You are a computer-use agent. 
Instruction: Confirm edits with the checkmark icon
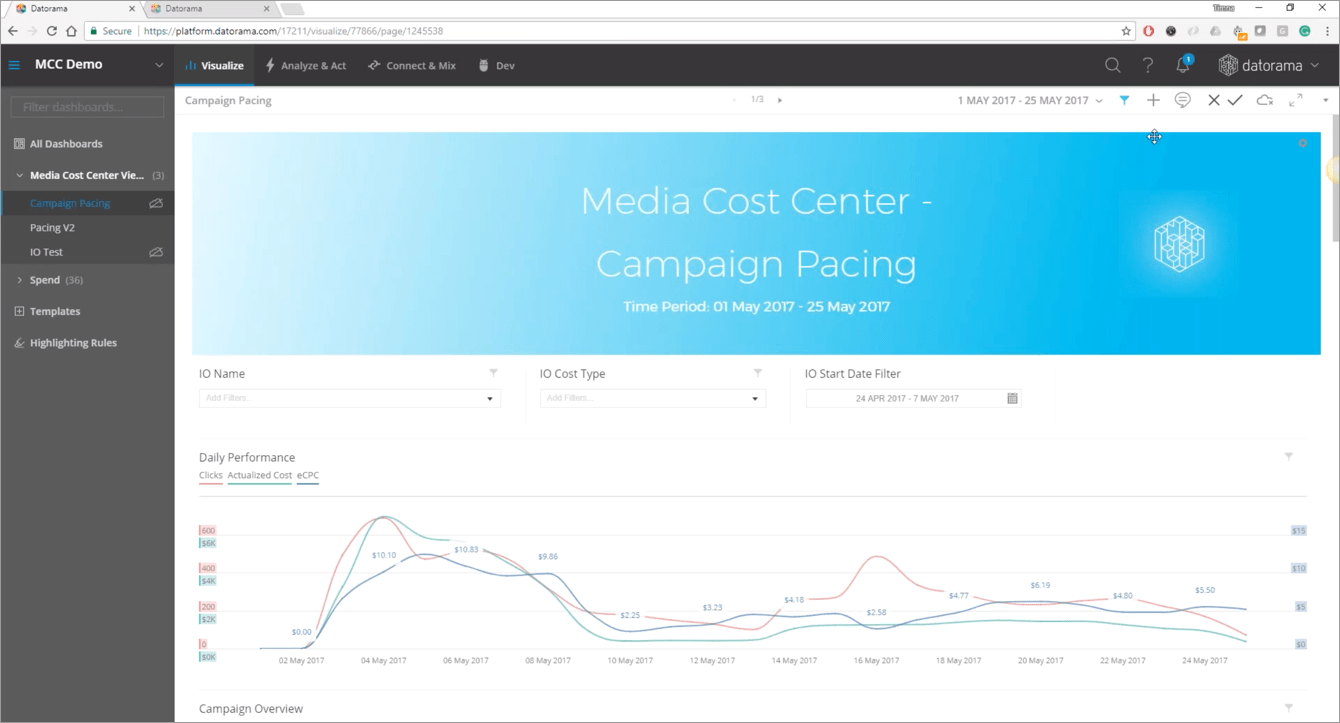tap(1236, 100)
